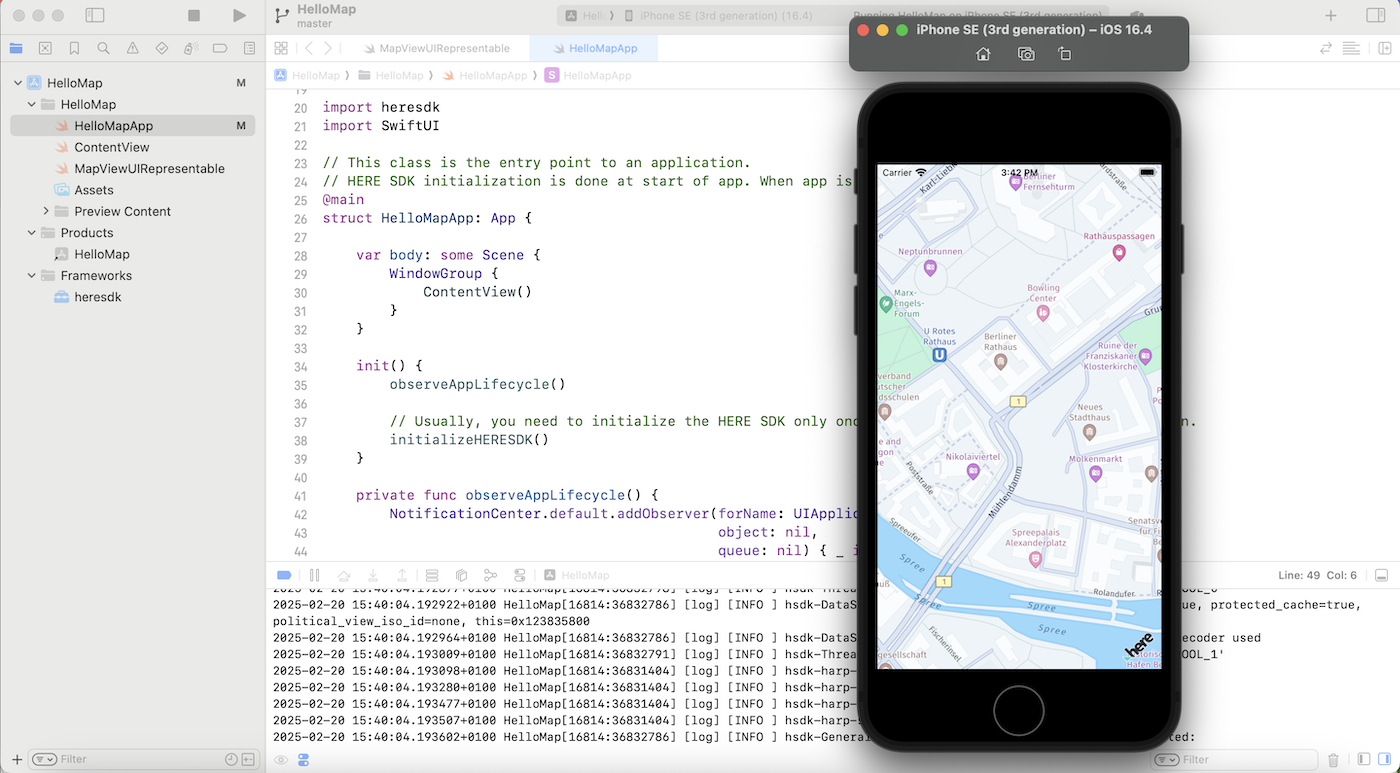
Task: Add editor with plus in toolbar
Action: (x=1330, y=16)
